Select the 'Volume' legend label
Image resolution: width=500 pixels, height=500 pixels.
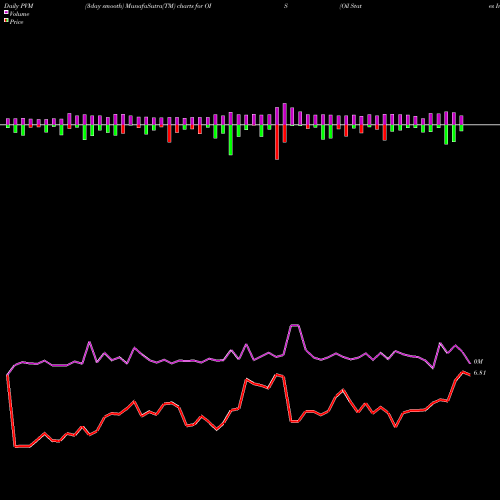[x=19, y=14]
